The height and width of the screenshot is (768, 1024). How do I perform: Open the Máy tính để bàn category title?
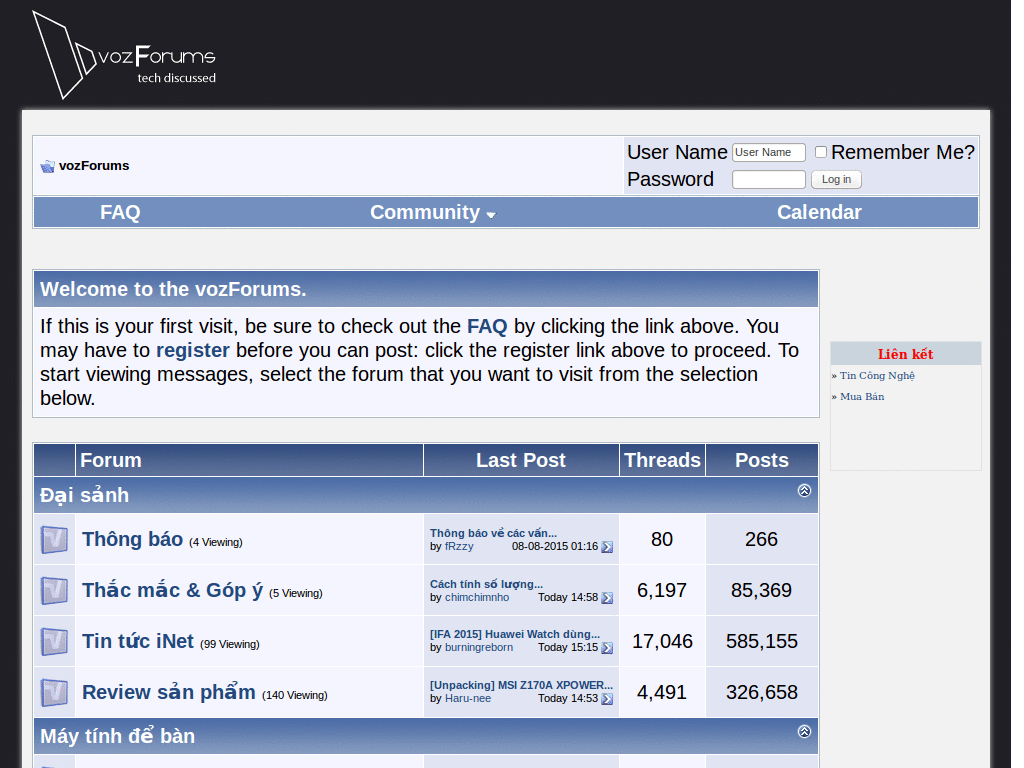tap(118, 736)
